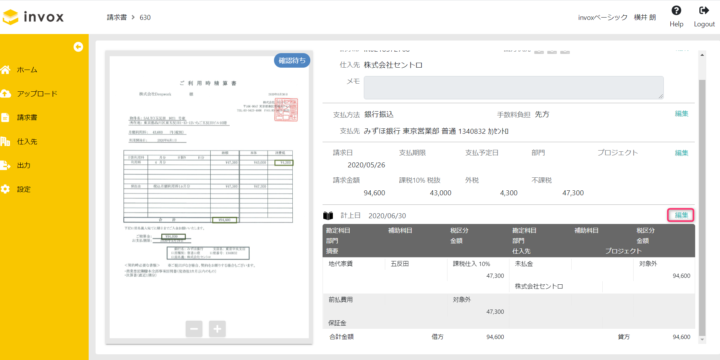Click the scrollbar down arrow
This screenshot has width=720, height=360.
701,339
